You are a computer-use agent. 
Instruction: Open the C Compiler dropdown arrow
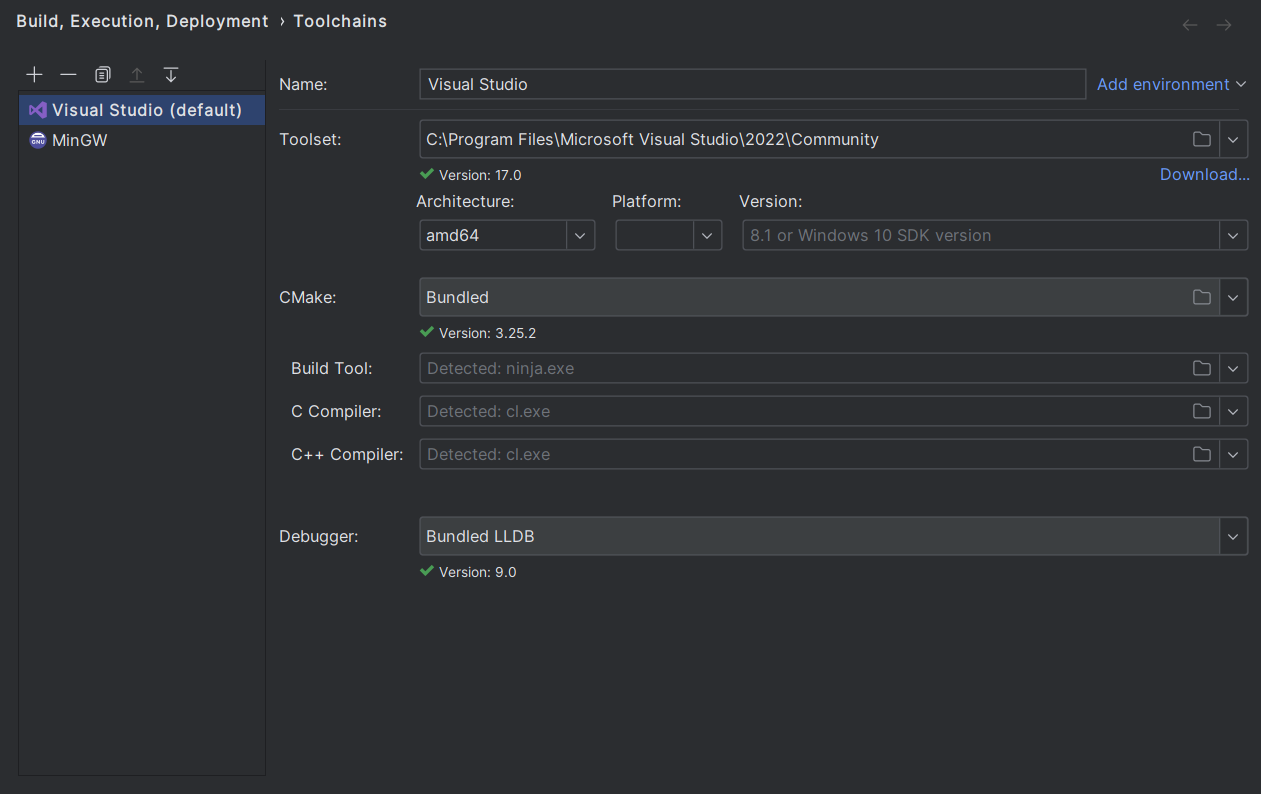1233,412
